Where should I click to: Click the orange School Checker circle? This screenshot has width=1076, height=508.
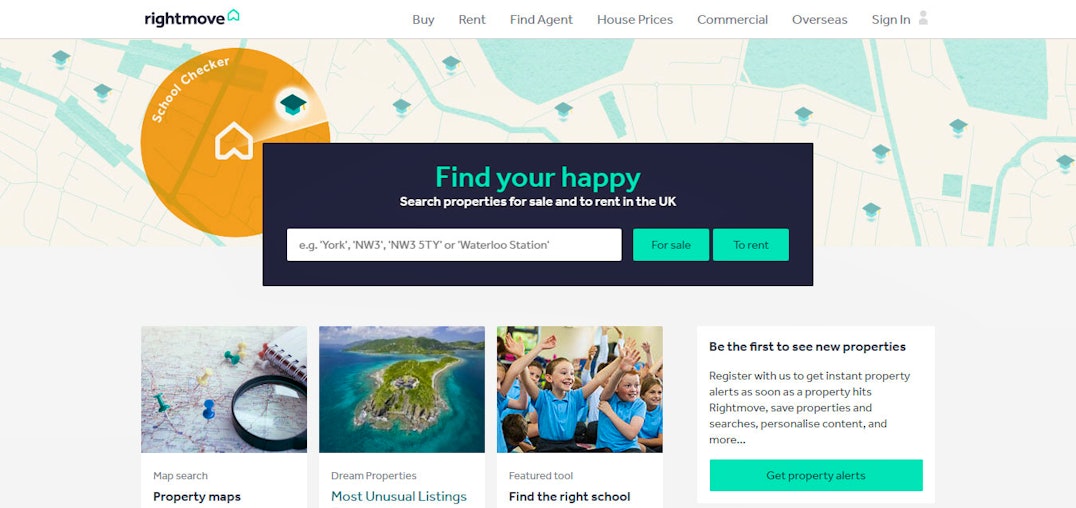[x=235, y=142]
